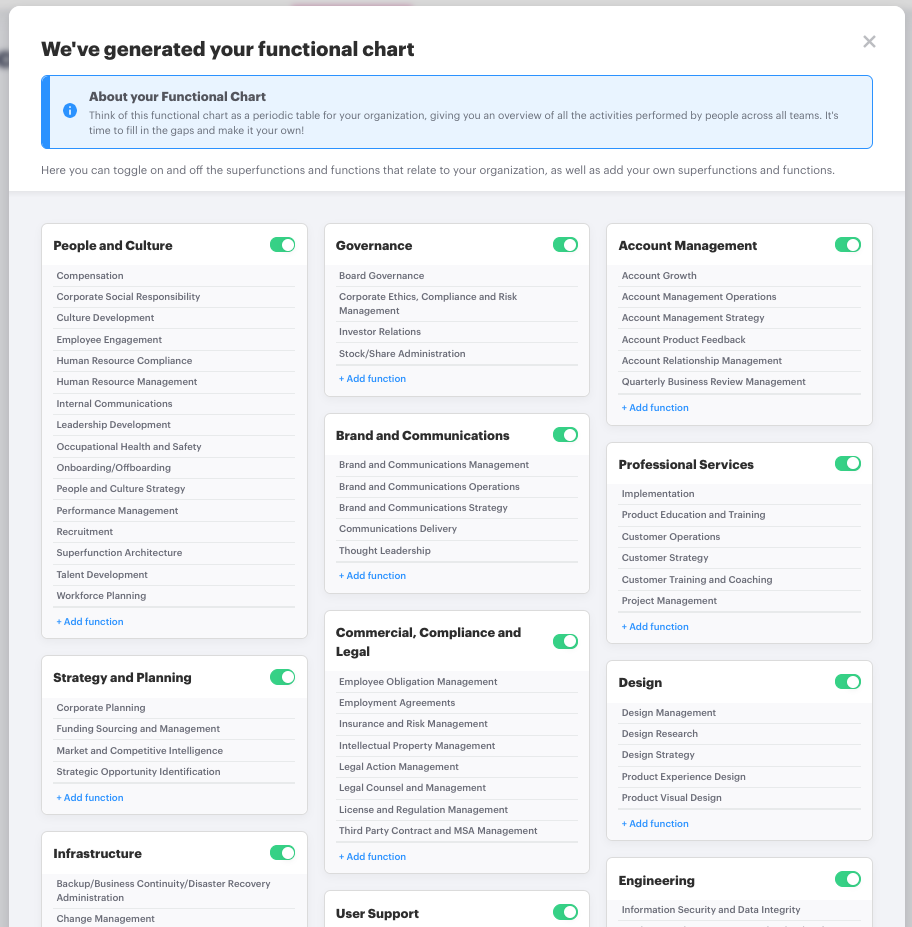Image resolution: width=912 pixels, height=927 pixels.
Task: Toggle the Brand and Communications switch
Action: point(565,434)
